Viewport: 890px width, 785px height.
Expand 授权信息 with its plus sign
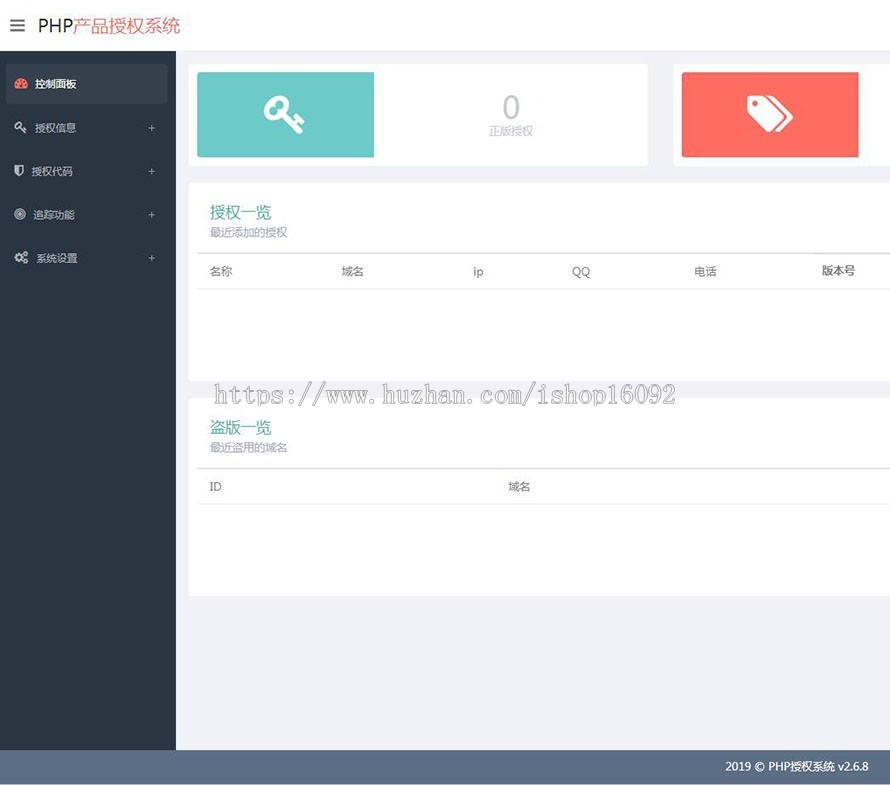(x=152, y=128)
